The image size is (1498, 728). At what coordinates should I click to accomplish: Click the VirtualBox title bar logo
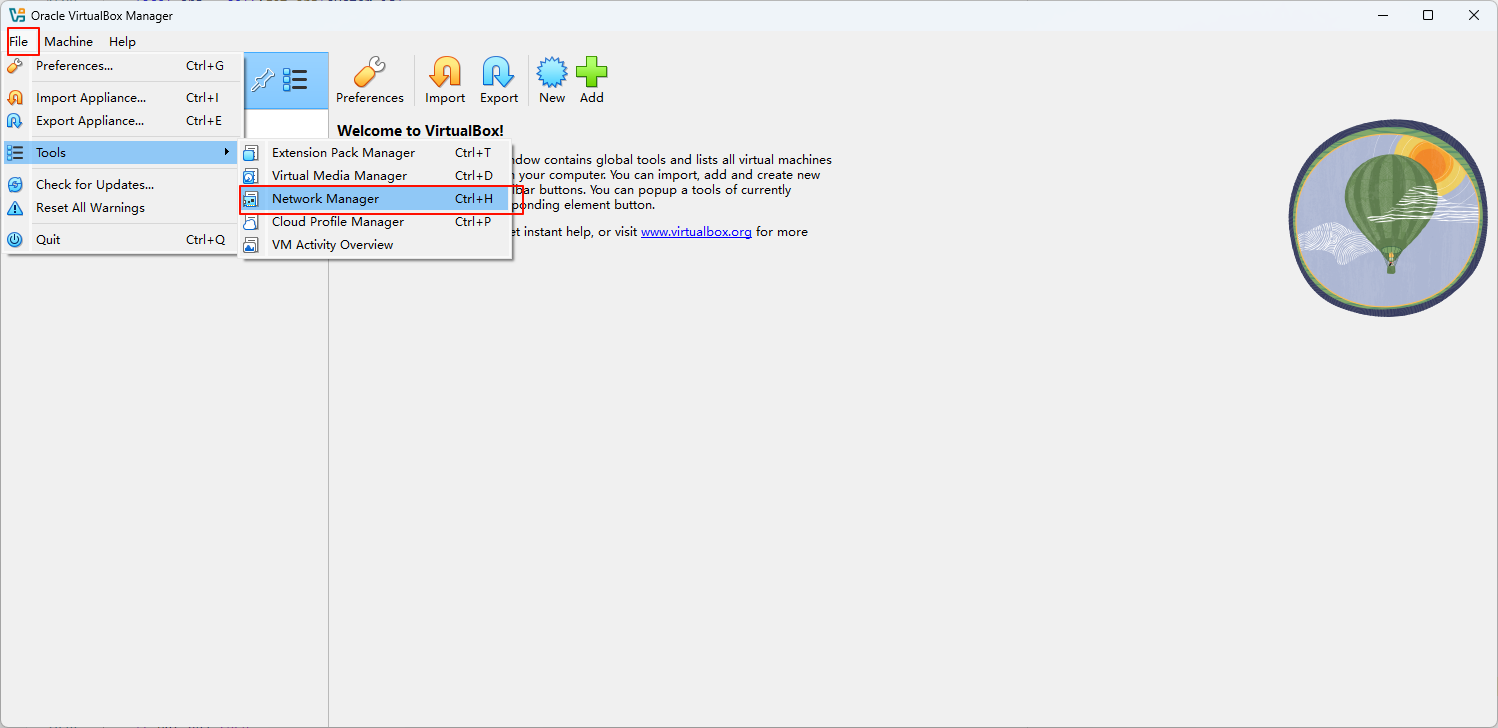[x=17, y=15]
